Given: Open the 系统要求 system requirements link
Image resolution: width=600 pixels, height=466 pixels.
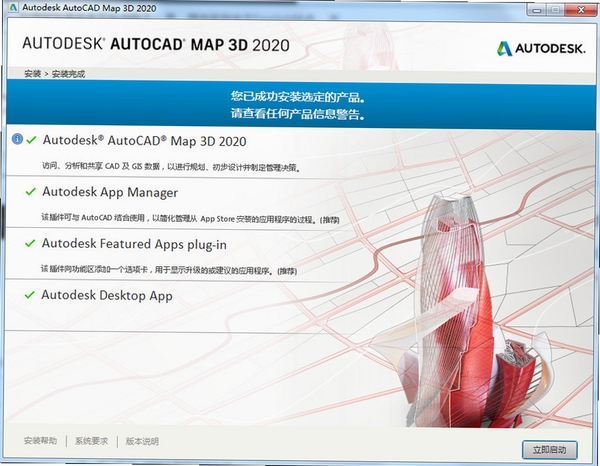Looking at the screenshot, I should point(91,441).
